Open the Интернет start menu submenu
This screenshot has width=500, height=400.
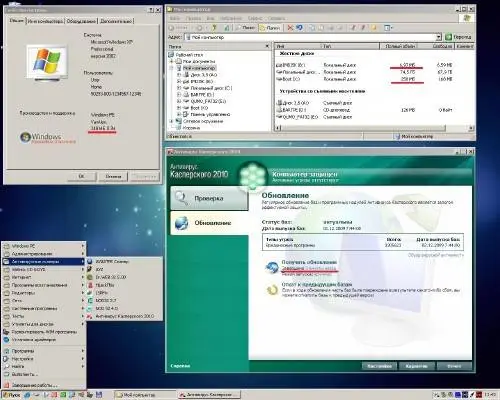point(43,277)
